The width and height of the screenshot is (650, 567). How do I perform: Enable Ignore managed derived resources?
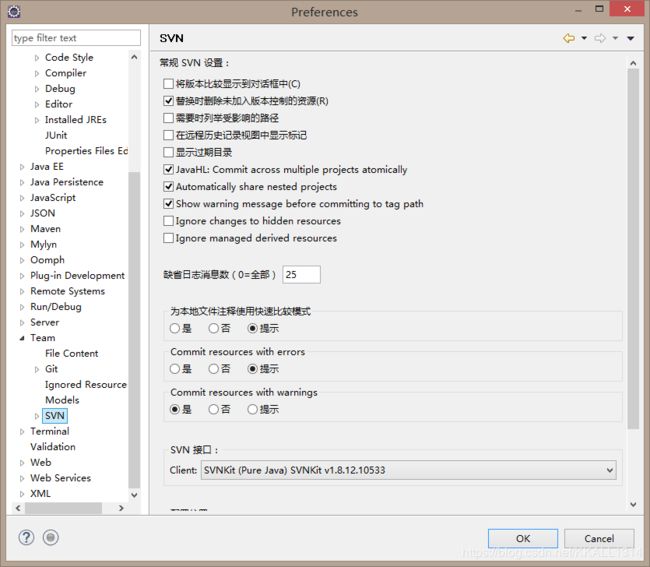168,238
